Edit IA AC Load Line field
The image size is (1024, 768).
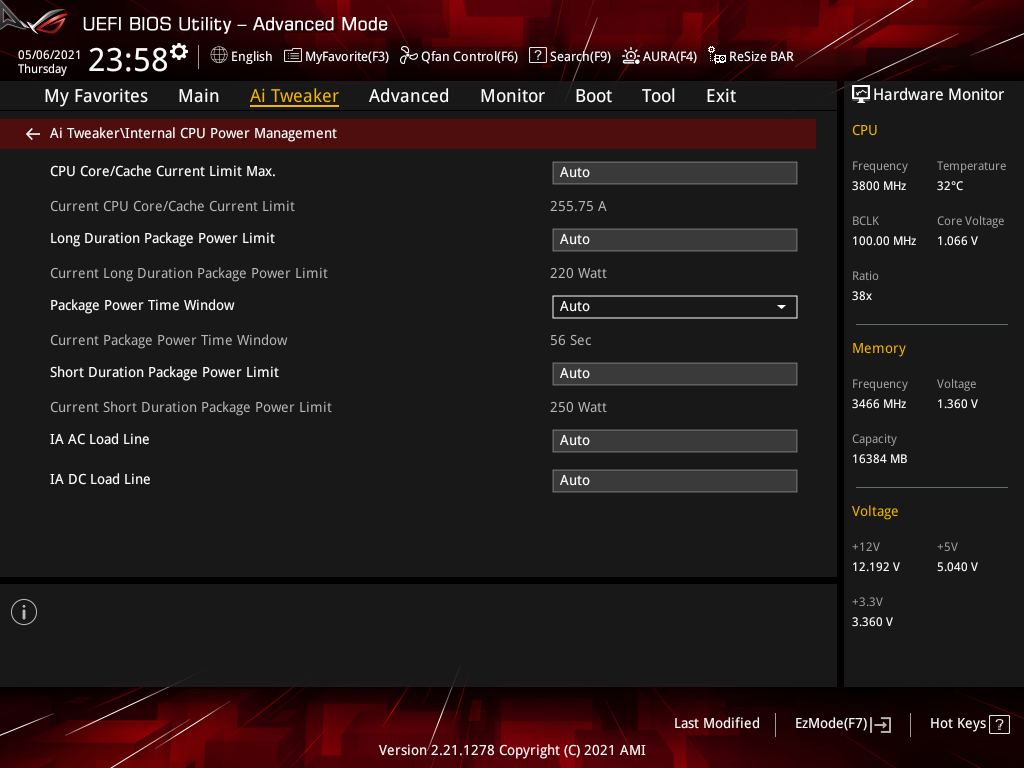click(675, 441)
